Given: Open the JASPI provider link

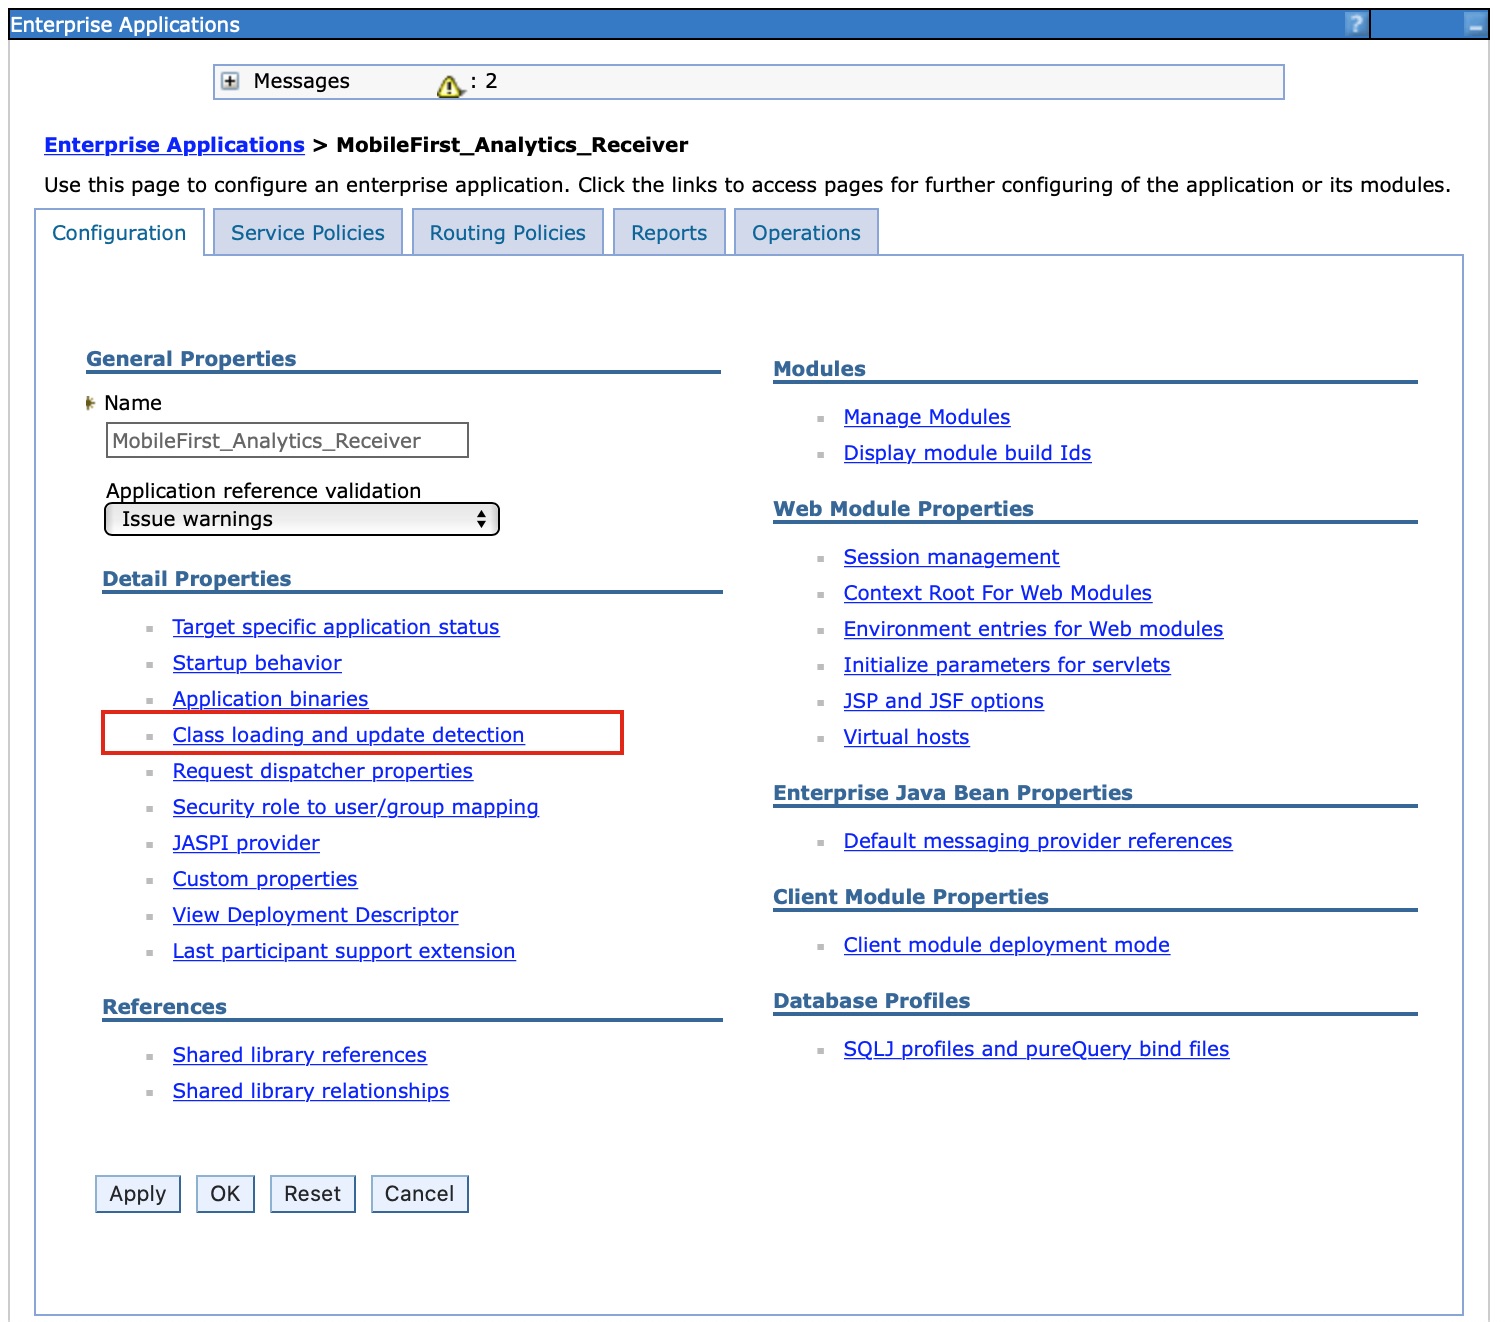Looking at the screenshot, I should 246,843.
